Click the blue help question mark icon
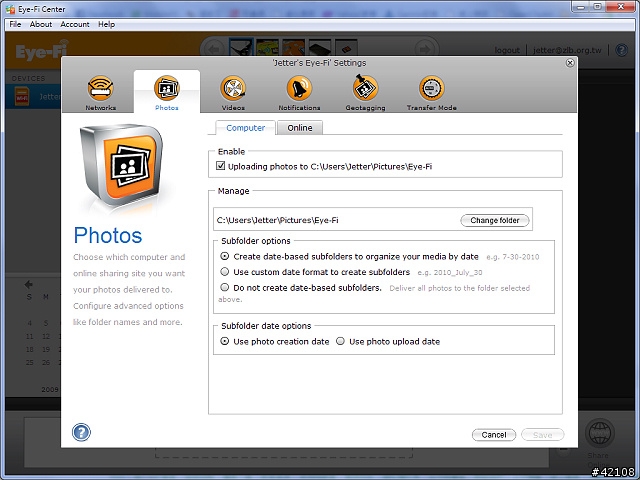The image size is (640, 480). point(81,432)
